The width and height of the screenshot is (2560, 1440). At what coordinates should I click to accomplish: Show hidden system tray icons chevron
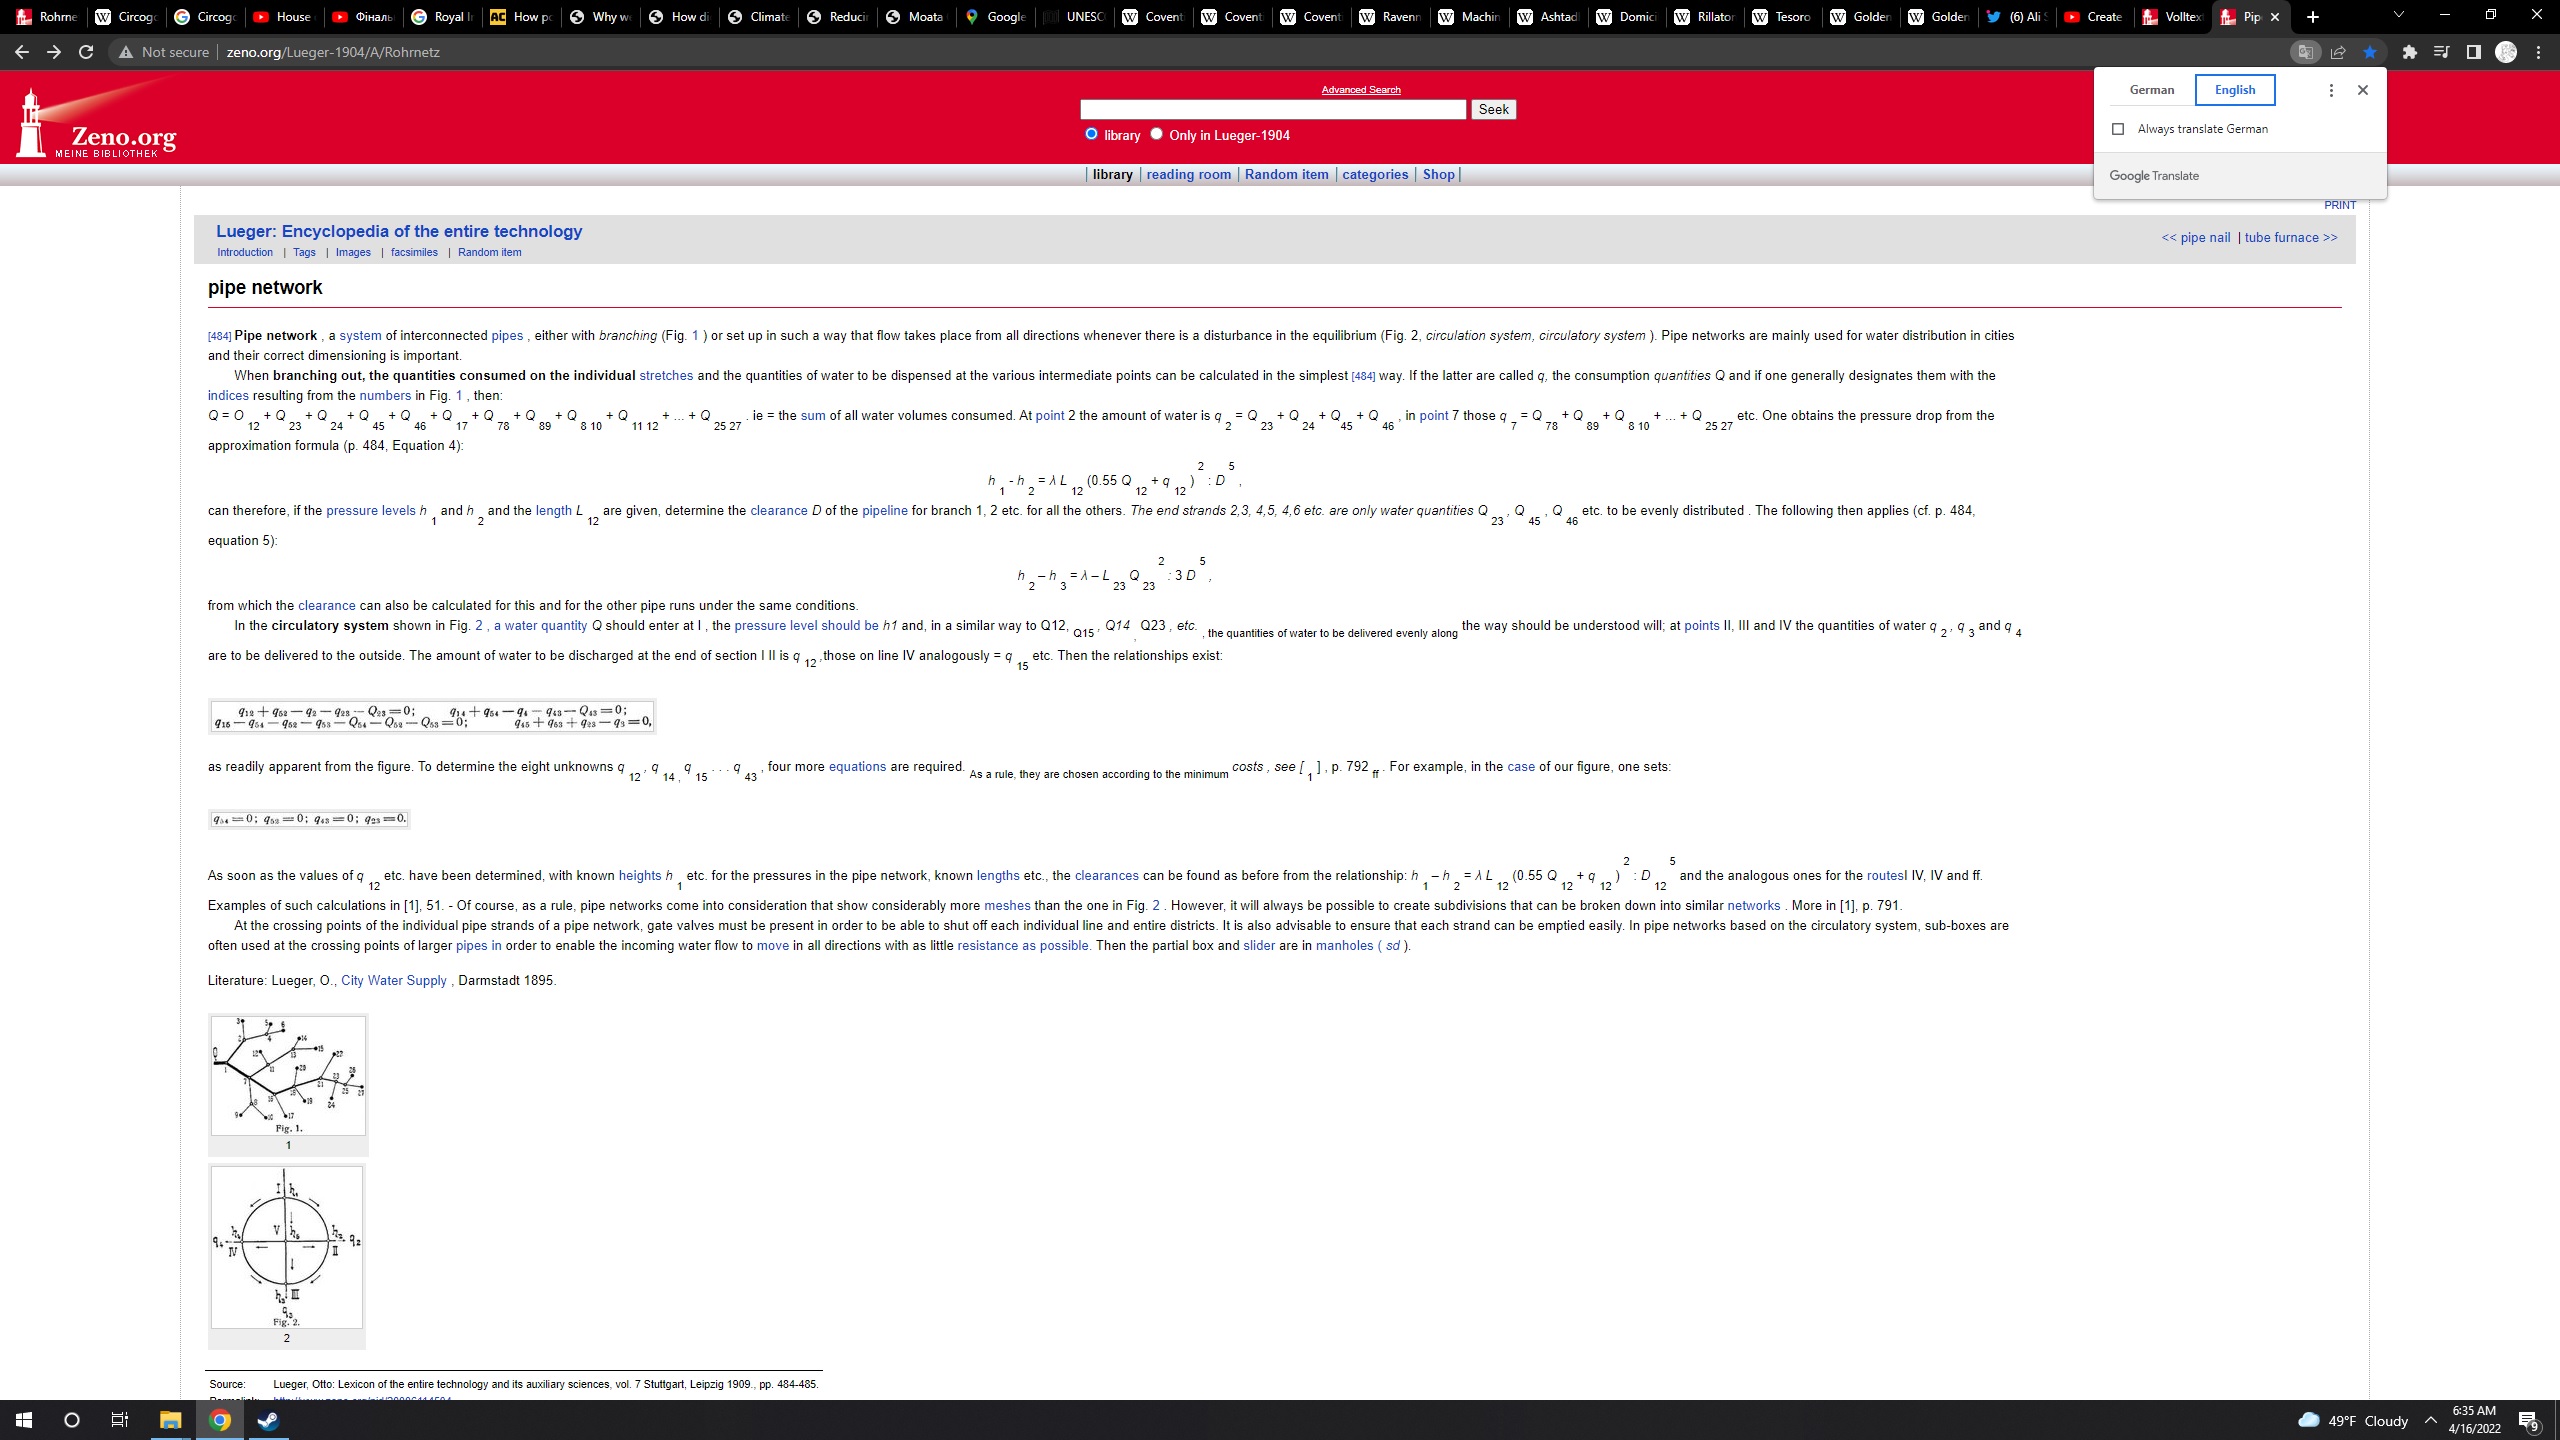pyautogui.click(x=2431, y=1420)
